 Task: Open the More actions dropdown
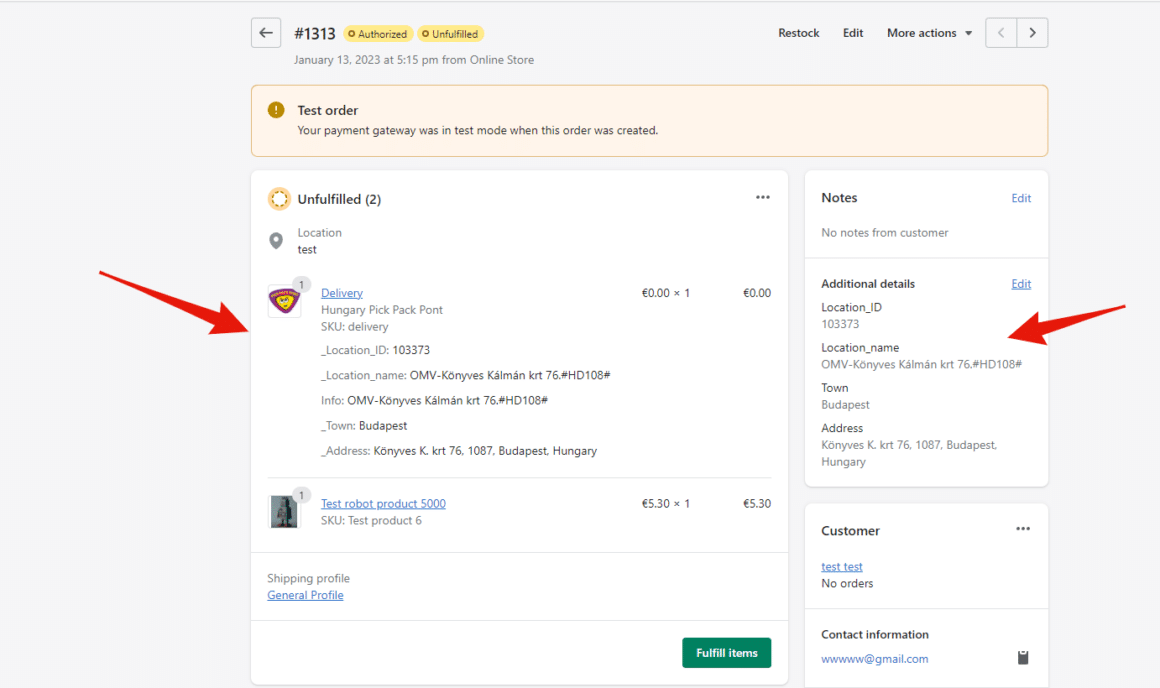click(x=928, y=32)
